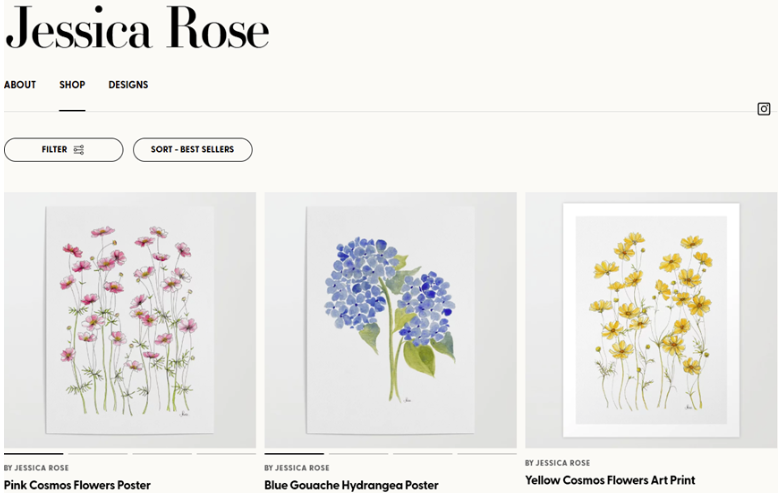Click BY JESSICA ROSE under the hydrangea poster
The width and height of the screenshot is (779, 493).
(x=297, y=468)
